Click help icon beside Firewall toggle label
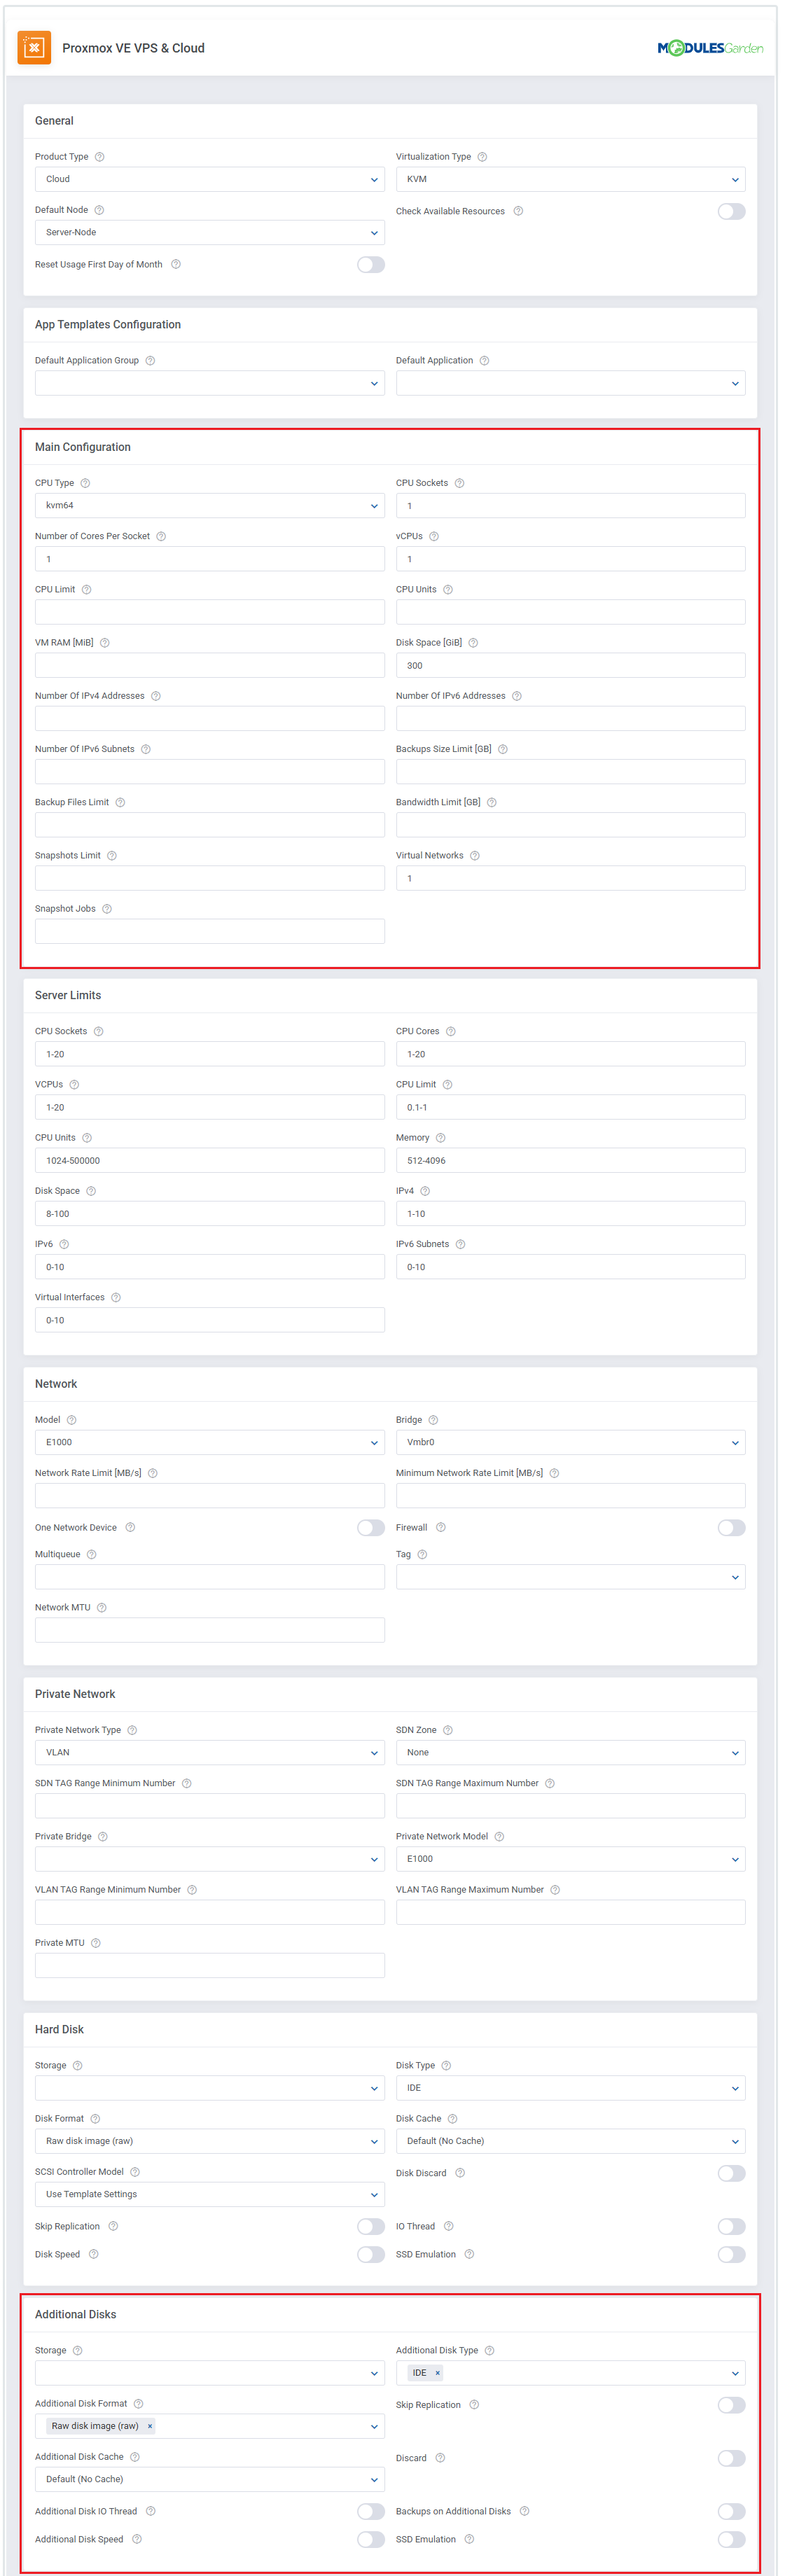The image size is (785, 2576). click(x=441, y=1527)
